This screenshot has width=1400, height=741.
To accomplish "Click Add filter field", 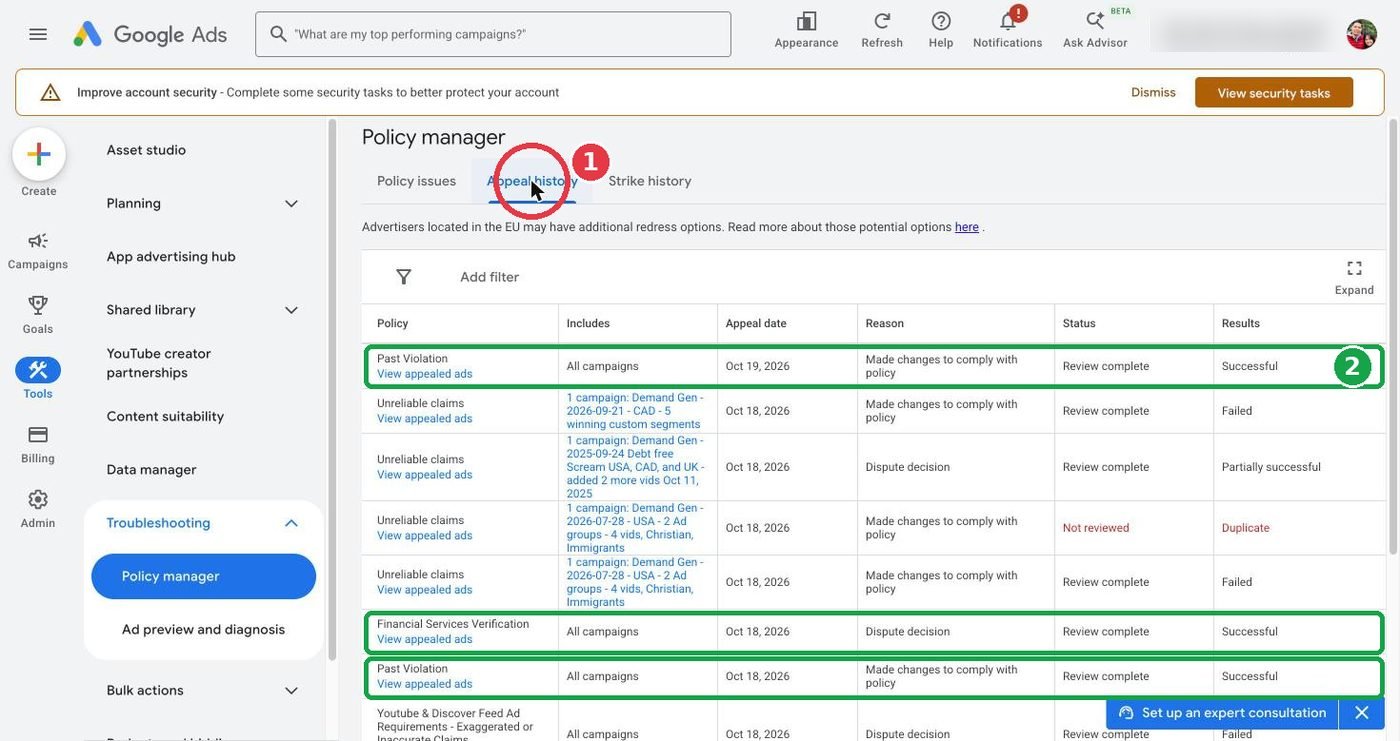I will 489,277.
